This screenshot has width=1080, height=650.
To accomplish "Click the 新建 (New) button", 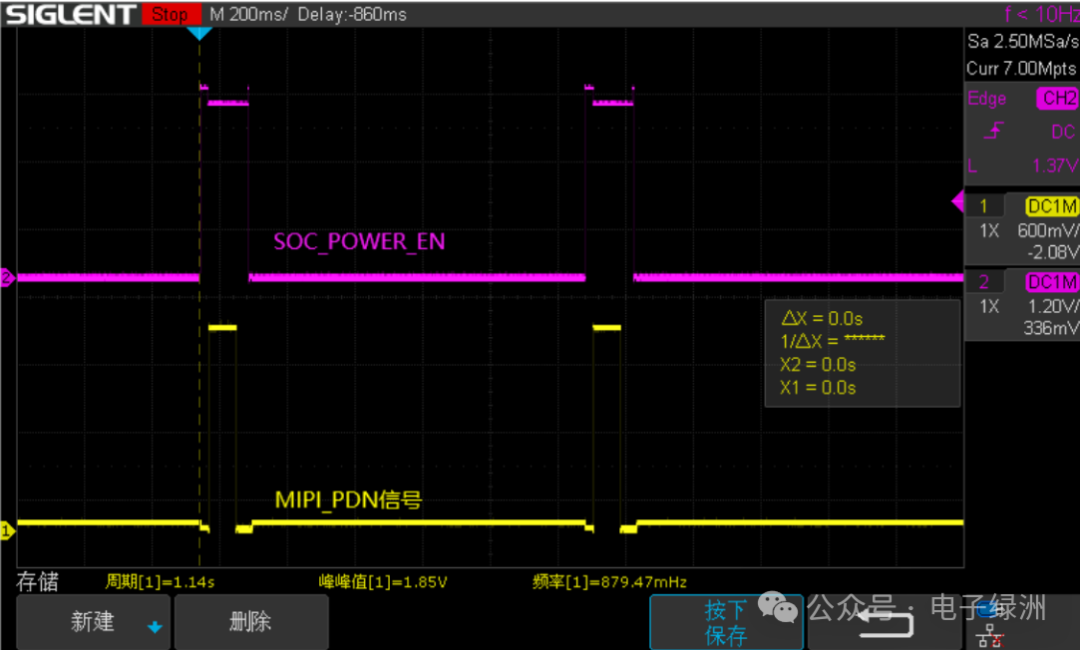I will click(x=94, y=622).
